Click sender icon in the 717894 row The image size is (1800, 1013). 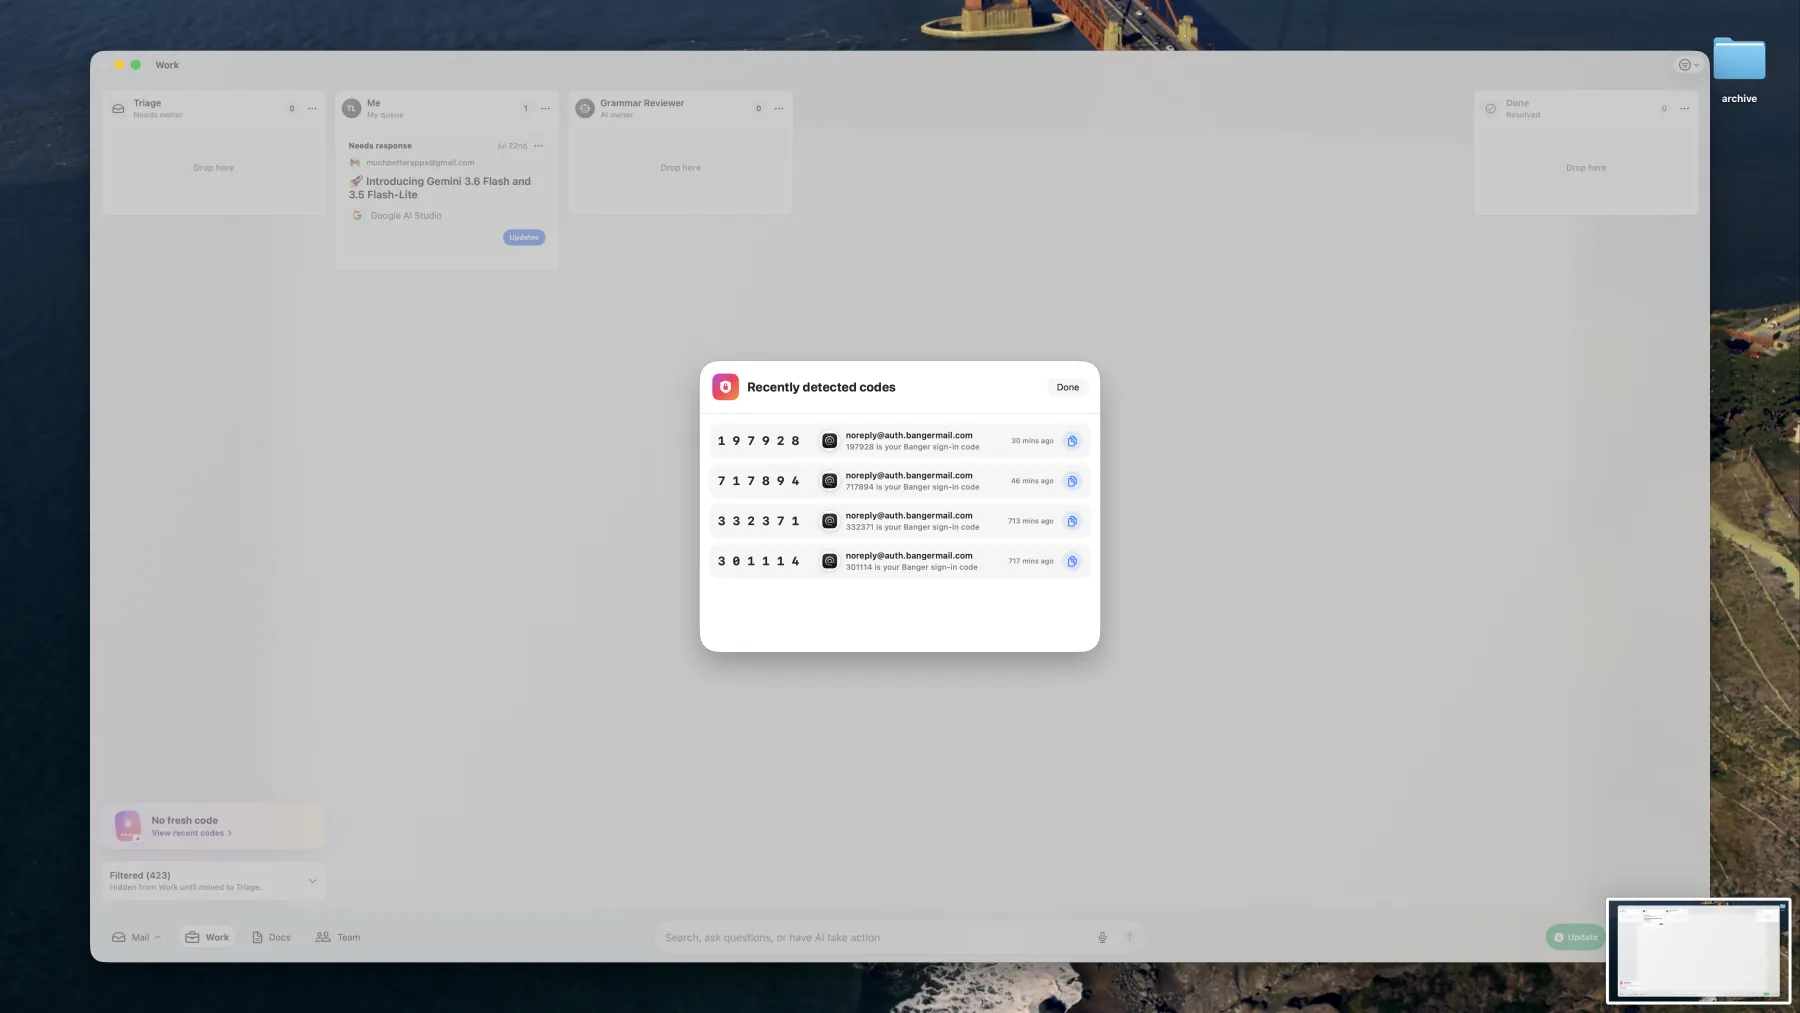point(829,481)
